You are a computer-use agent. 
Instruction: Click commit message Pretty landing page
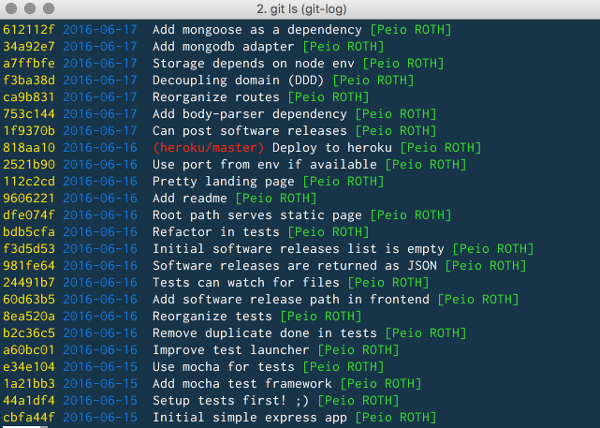pyautogui.click(x=223, y=181)
